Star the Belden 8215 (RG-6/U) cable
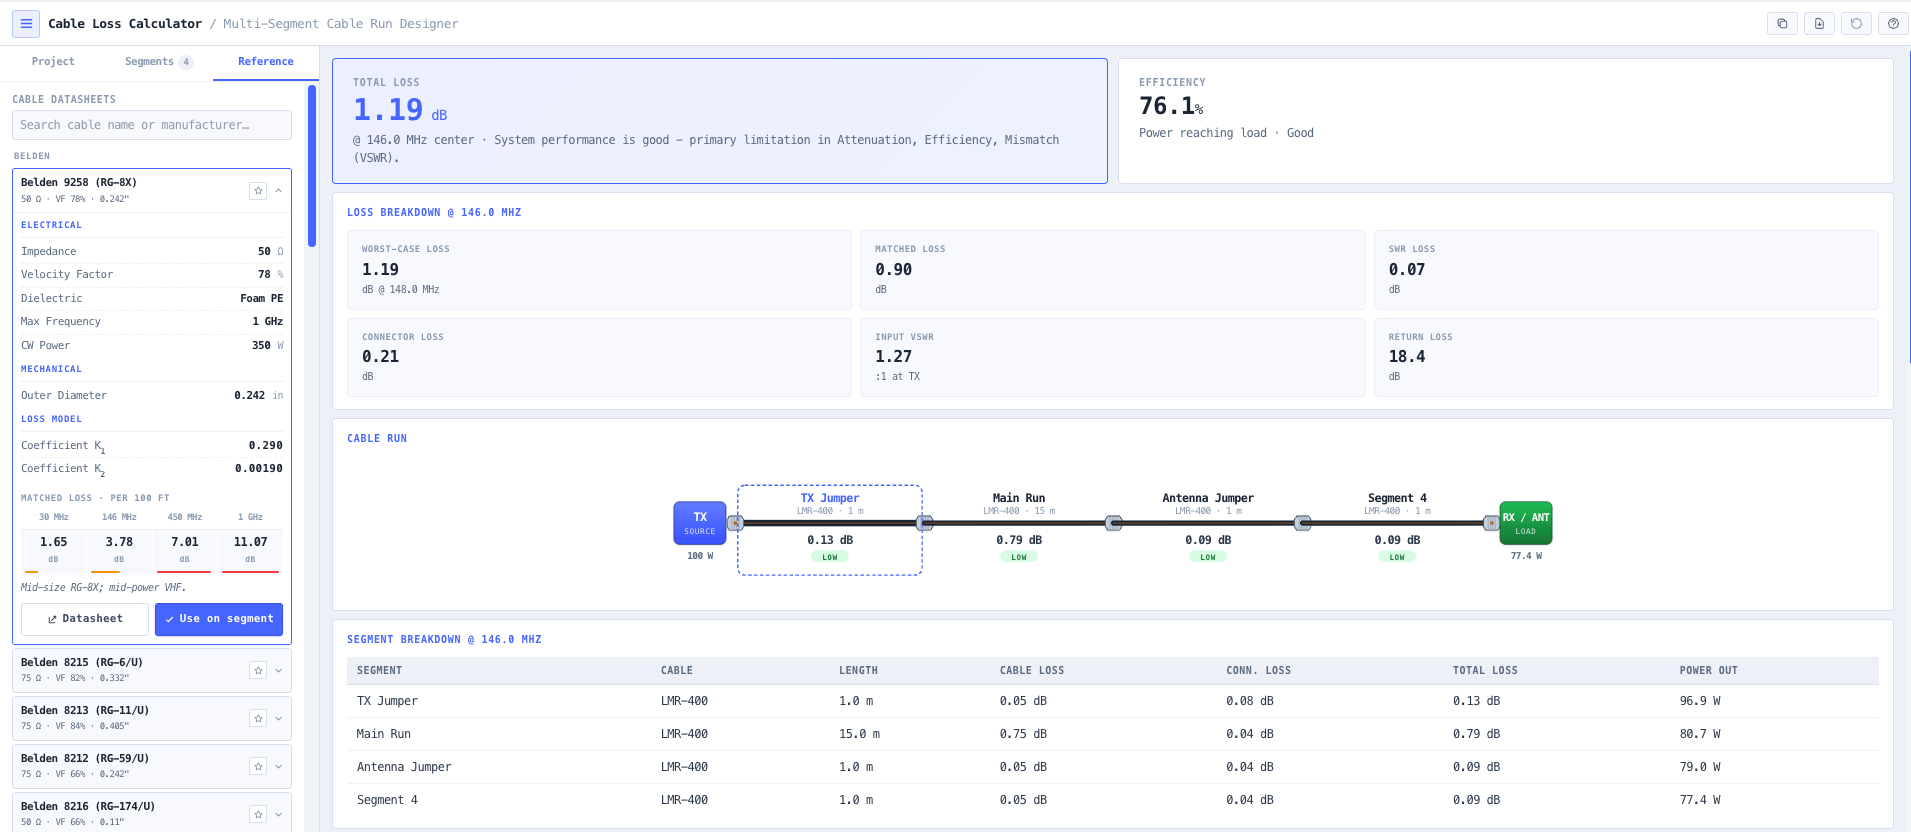The image size is (1911, 832). pyautogui.click(x=258, y=670)
